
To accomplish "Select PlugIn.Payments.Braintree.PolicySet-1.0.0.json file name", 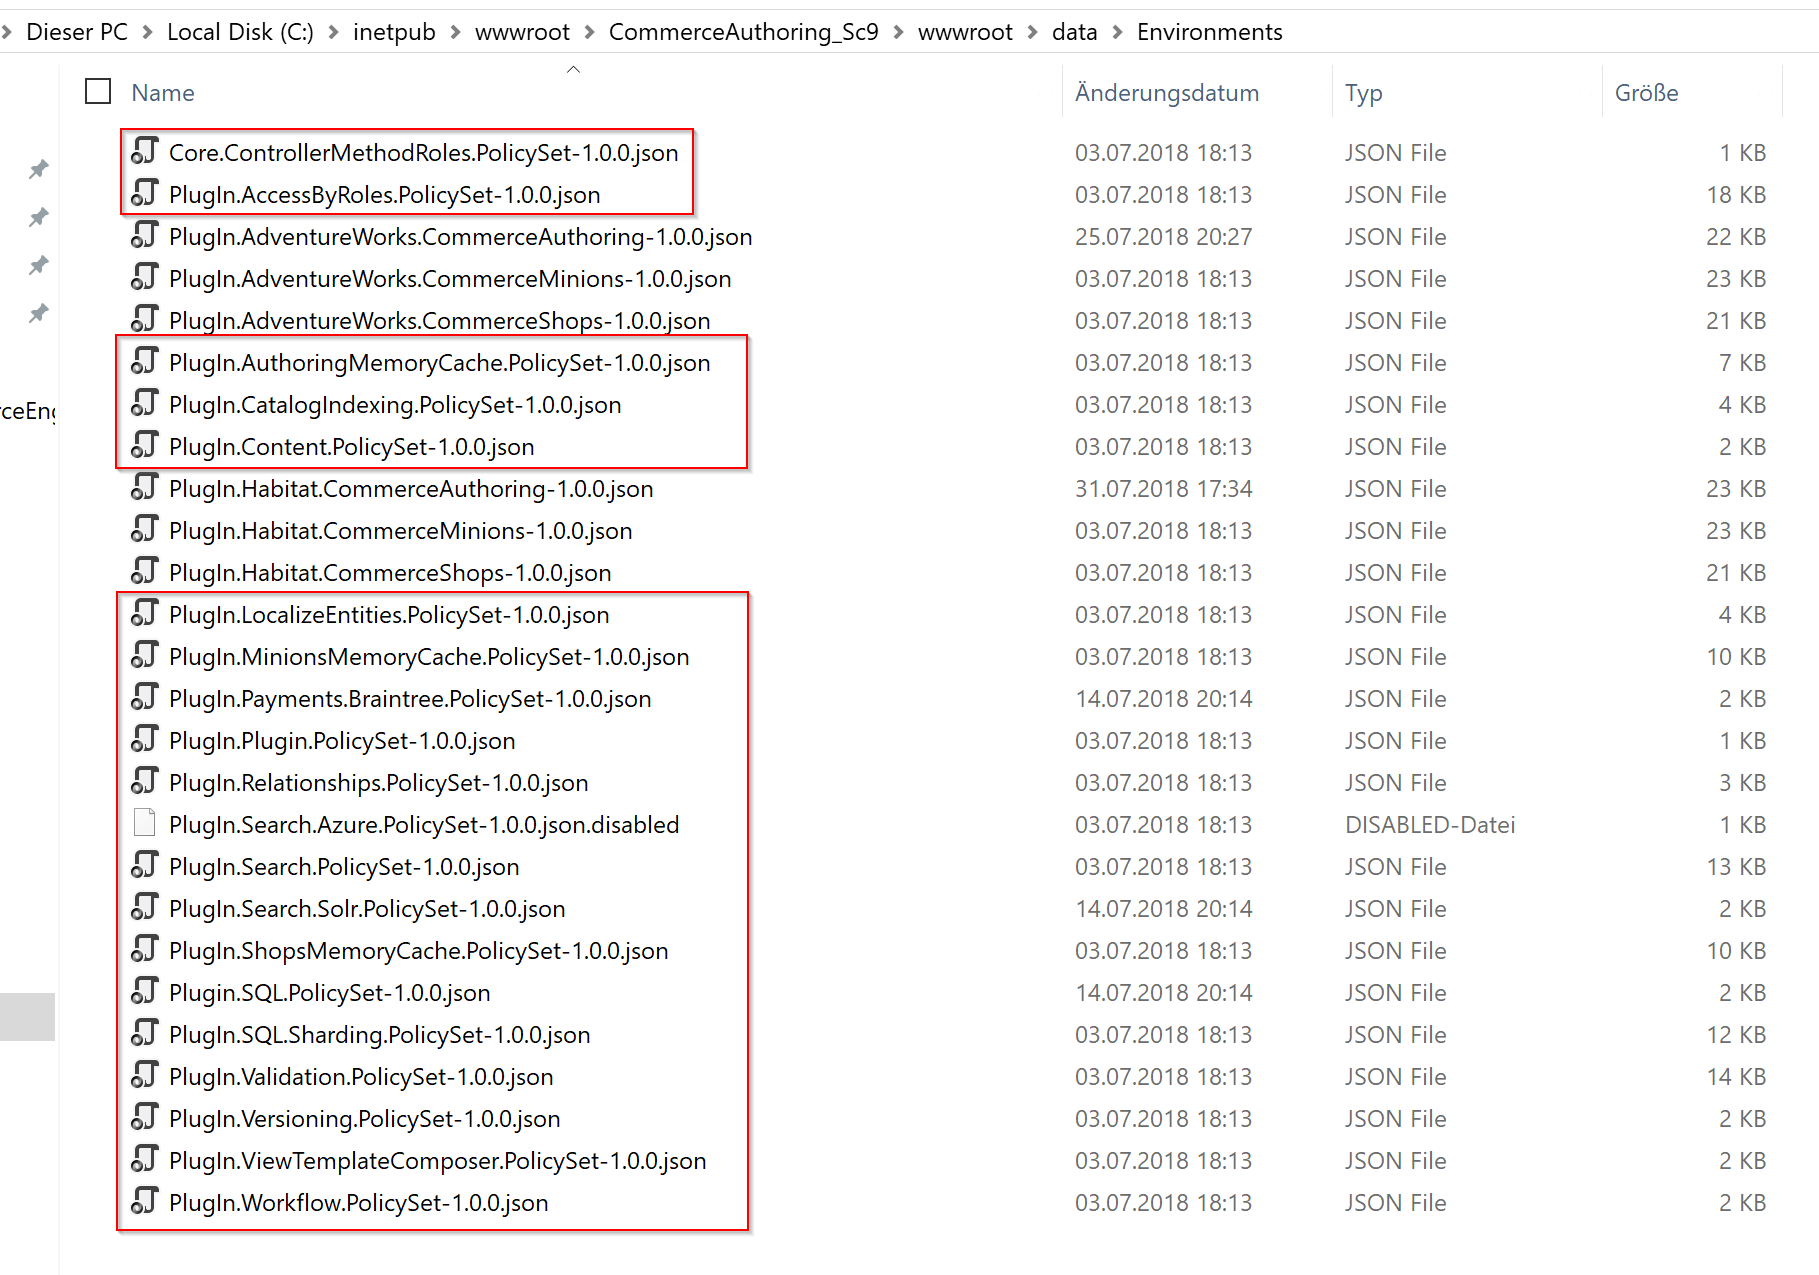I will (x=410, y=699).
